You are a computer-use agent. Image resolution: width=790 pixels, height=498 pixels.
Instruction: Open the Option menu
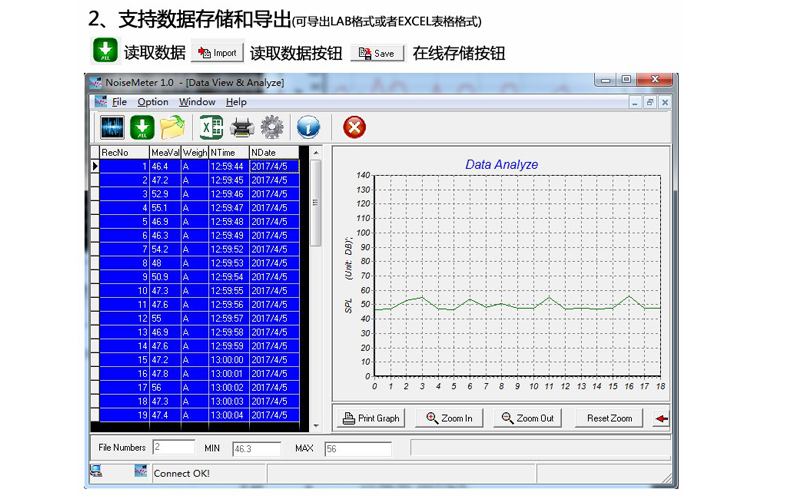(153, 102)
